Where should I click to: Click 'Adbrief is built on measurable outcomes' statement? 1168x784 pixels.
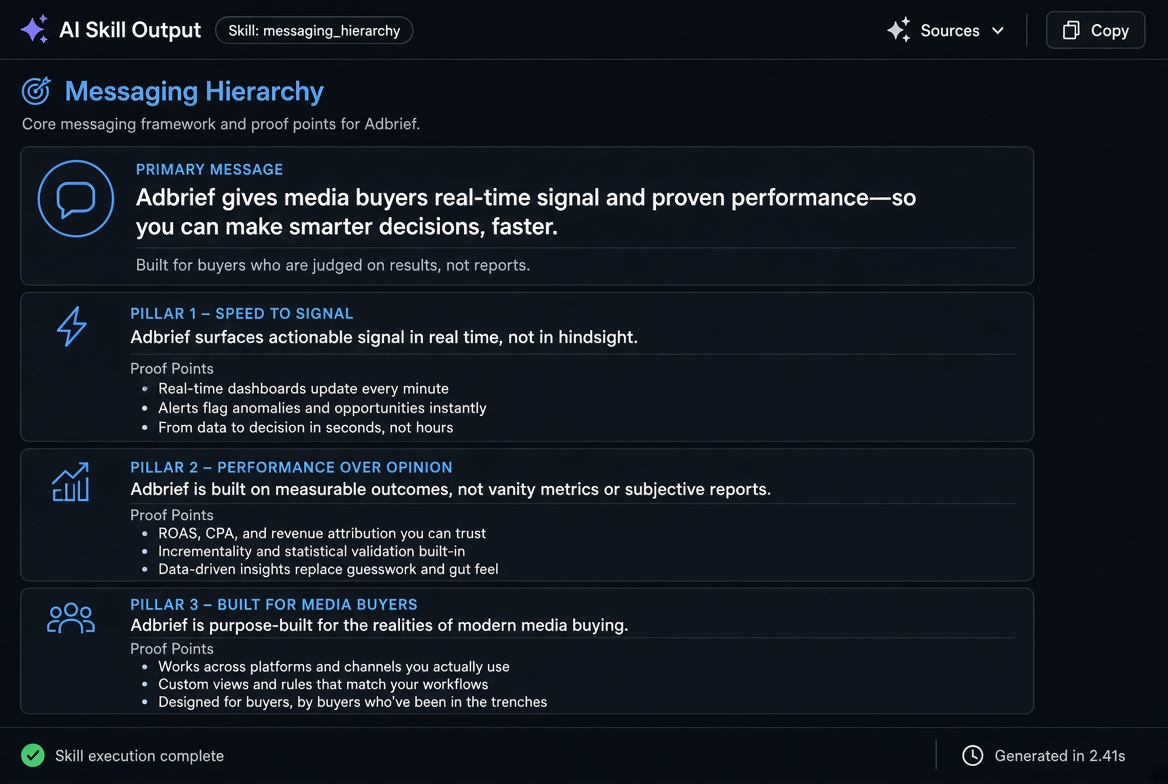(x=451, y=490)
